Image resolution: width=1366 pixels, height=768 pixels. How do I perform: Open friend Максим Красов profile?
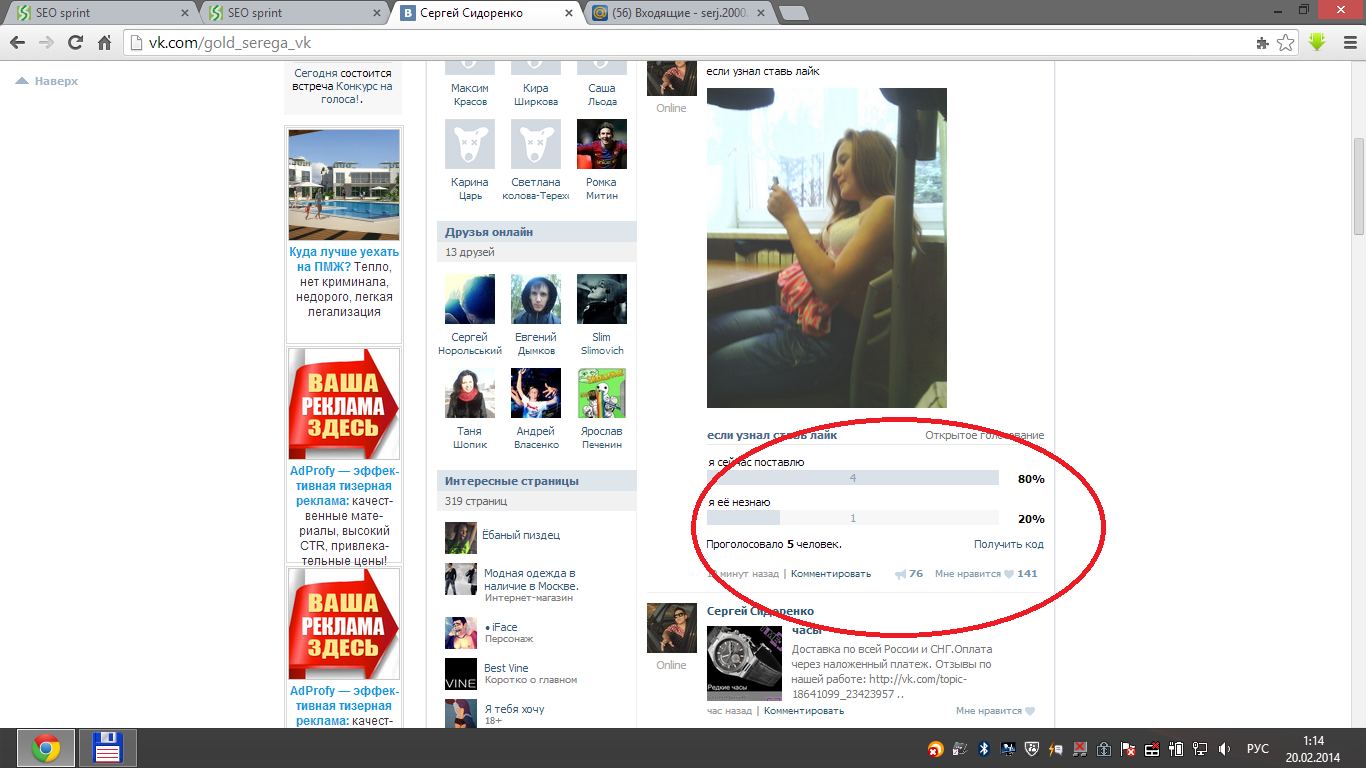469,95
